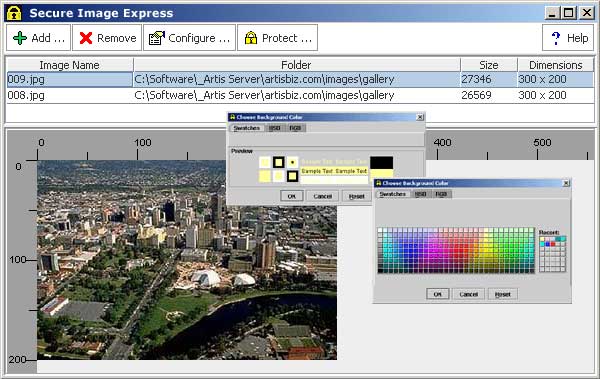Click the red X Remove icon

point(86,38)
